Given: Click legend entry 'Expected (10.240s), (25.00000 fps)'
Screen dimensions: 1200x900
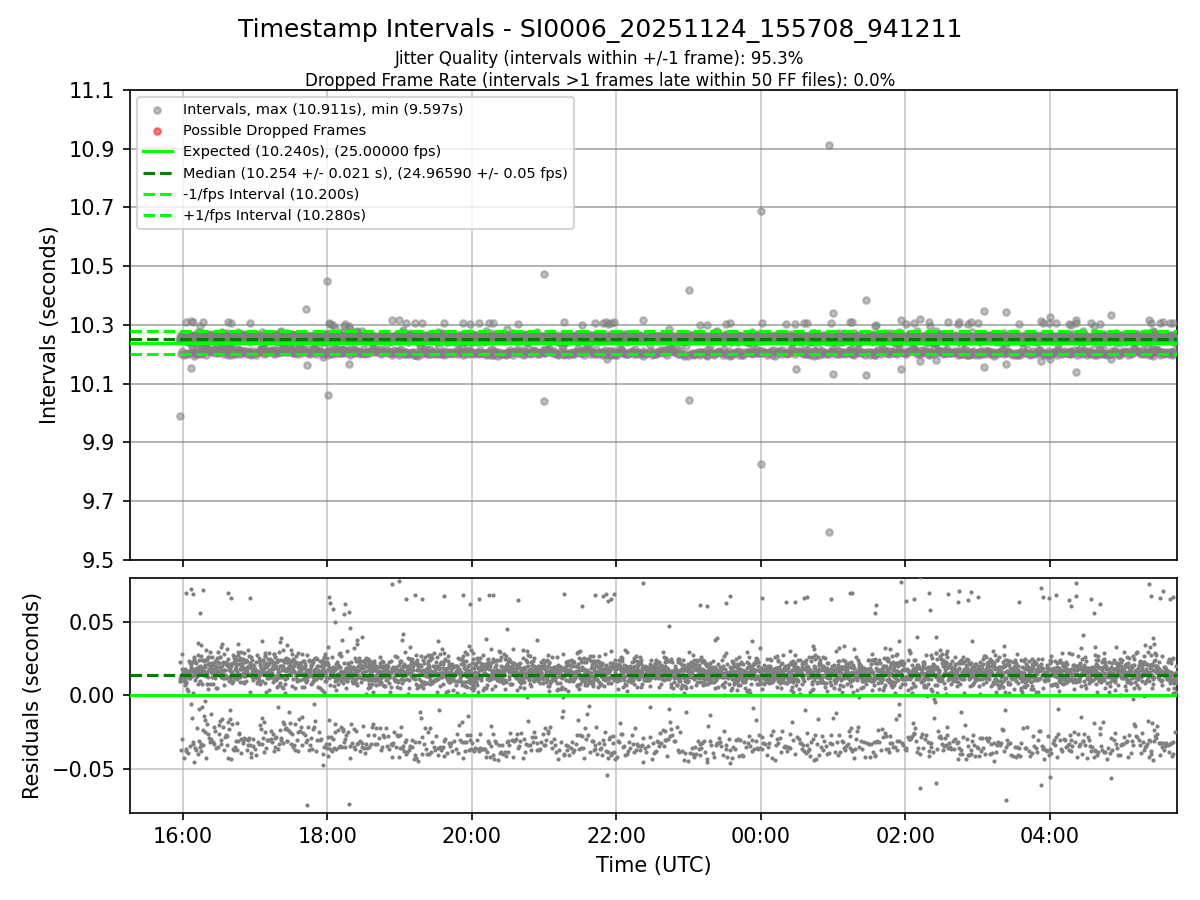Looking at the screenshot, I should tap(312, 151).
